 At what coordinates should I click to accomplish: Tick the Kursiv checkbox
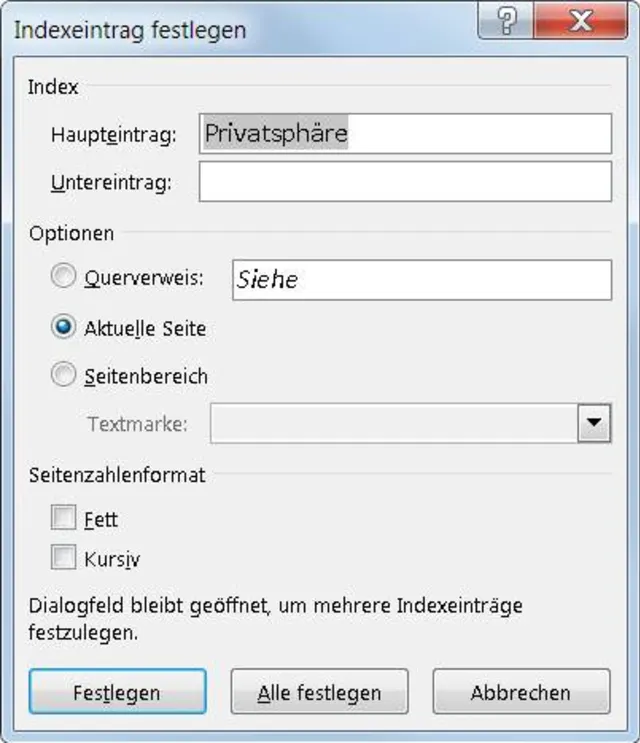point(64,558)
